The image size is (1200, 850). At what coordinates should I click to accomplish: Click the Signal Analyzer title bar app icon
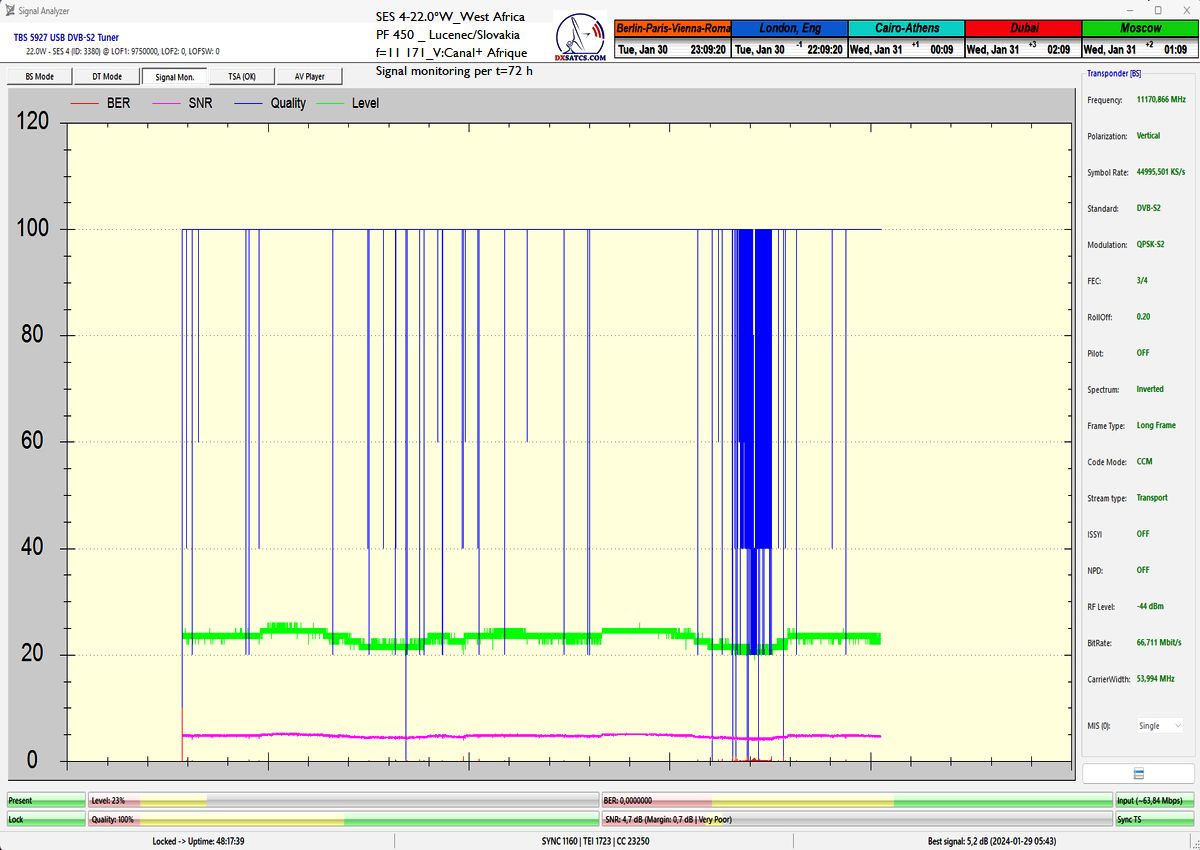tap(10, 11)
